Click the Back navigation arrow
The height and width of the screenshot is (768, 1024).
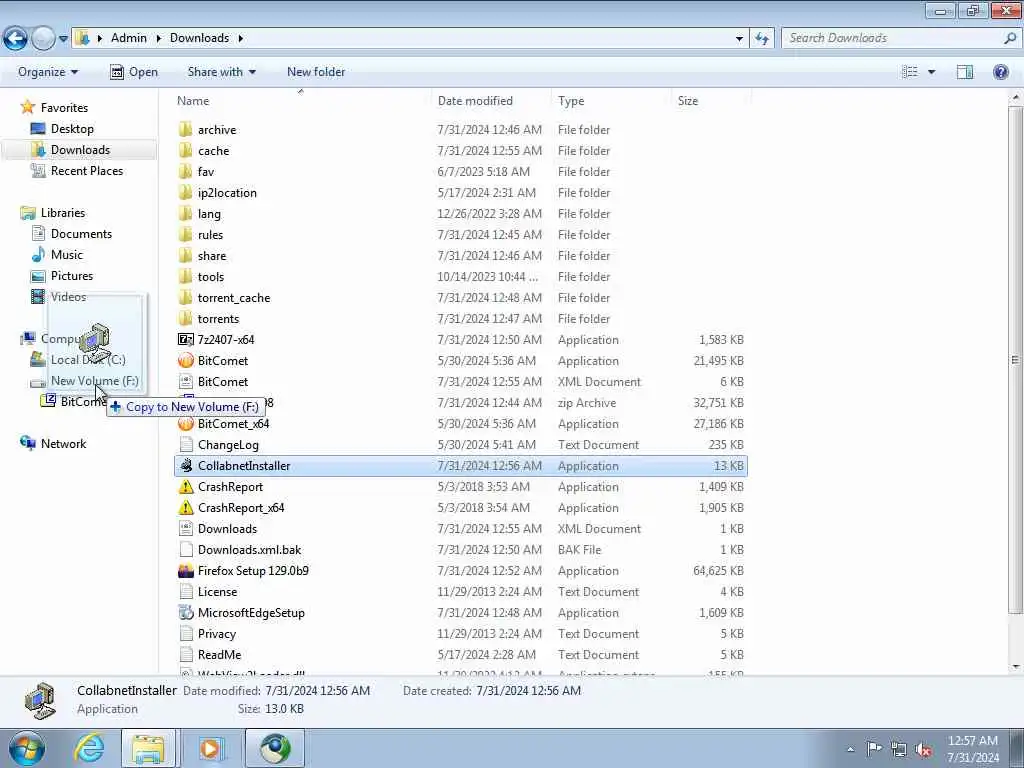[x=15, y=38]
